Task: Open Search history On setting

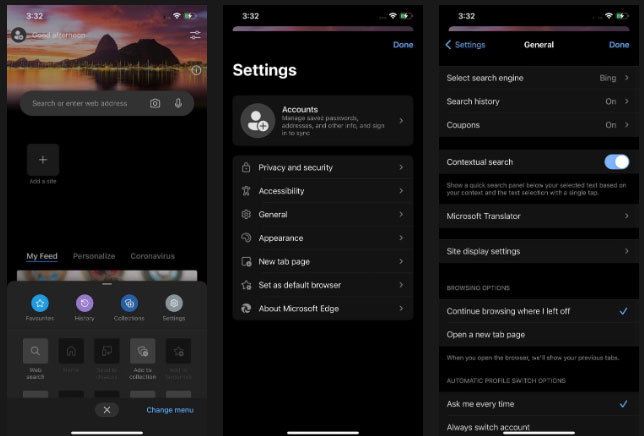Action: (538, 101)
